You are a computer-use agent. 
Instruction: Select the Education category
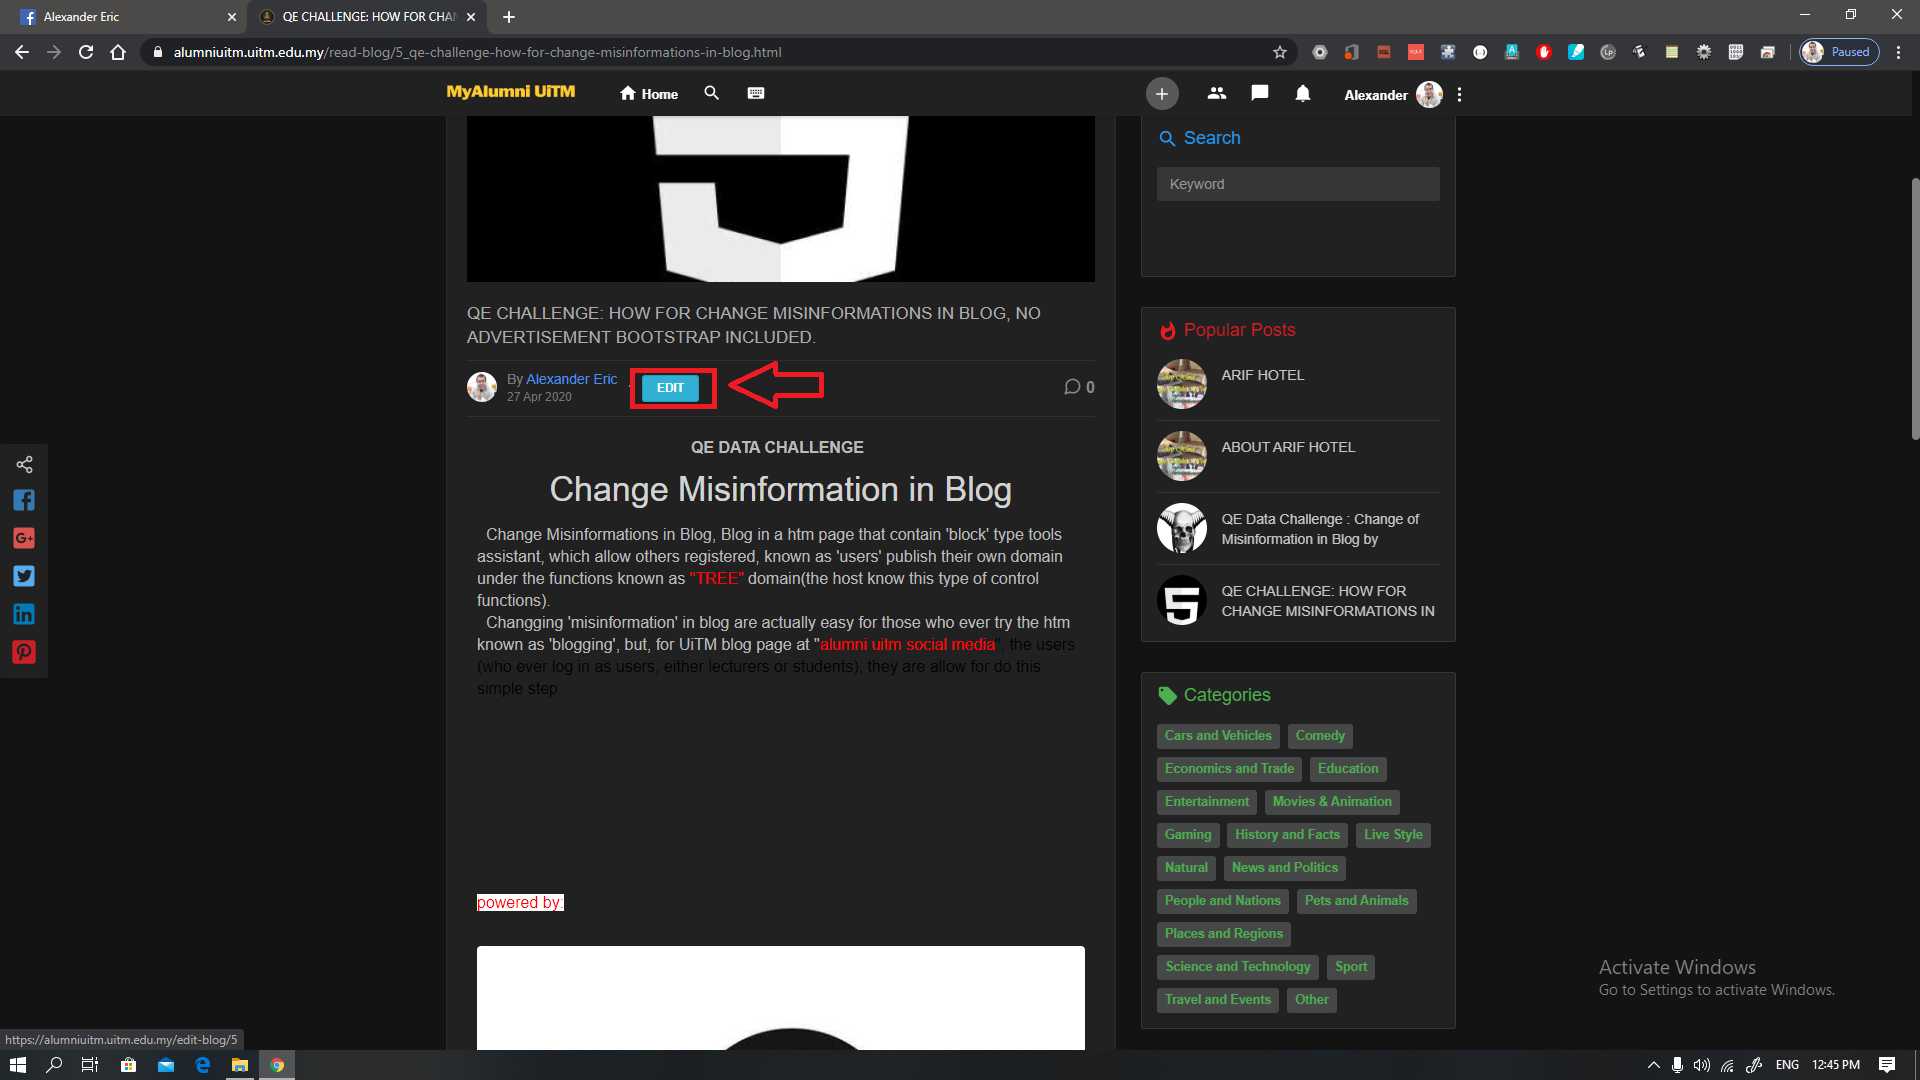pyautogui.click(x=1348, y=769)
